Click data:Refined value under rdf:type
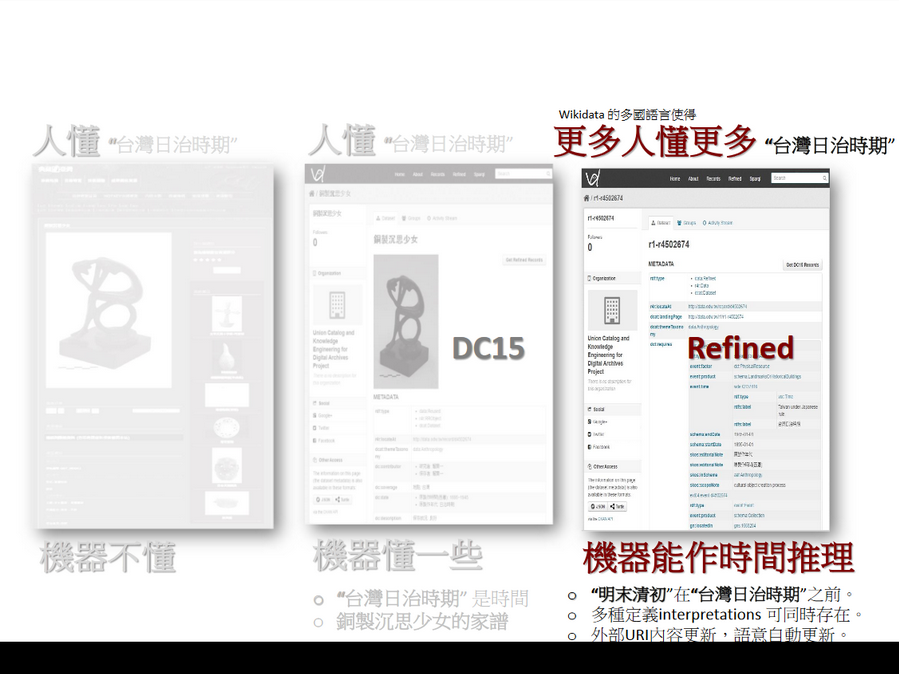This screenshot has width=899, height=674. [x=705, y=279]
